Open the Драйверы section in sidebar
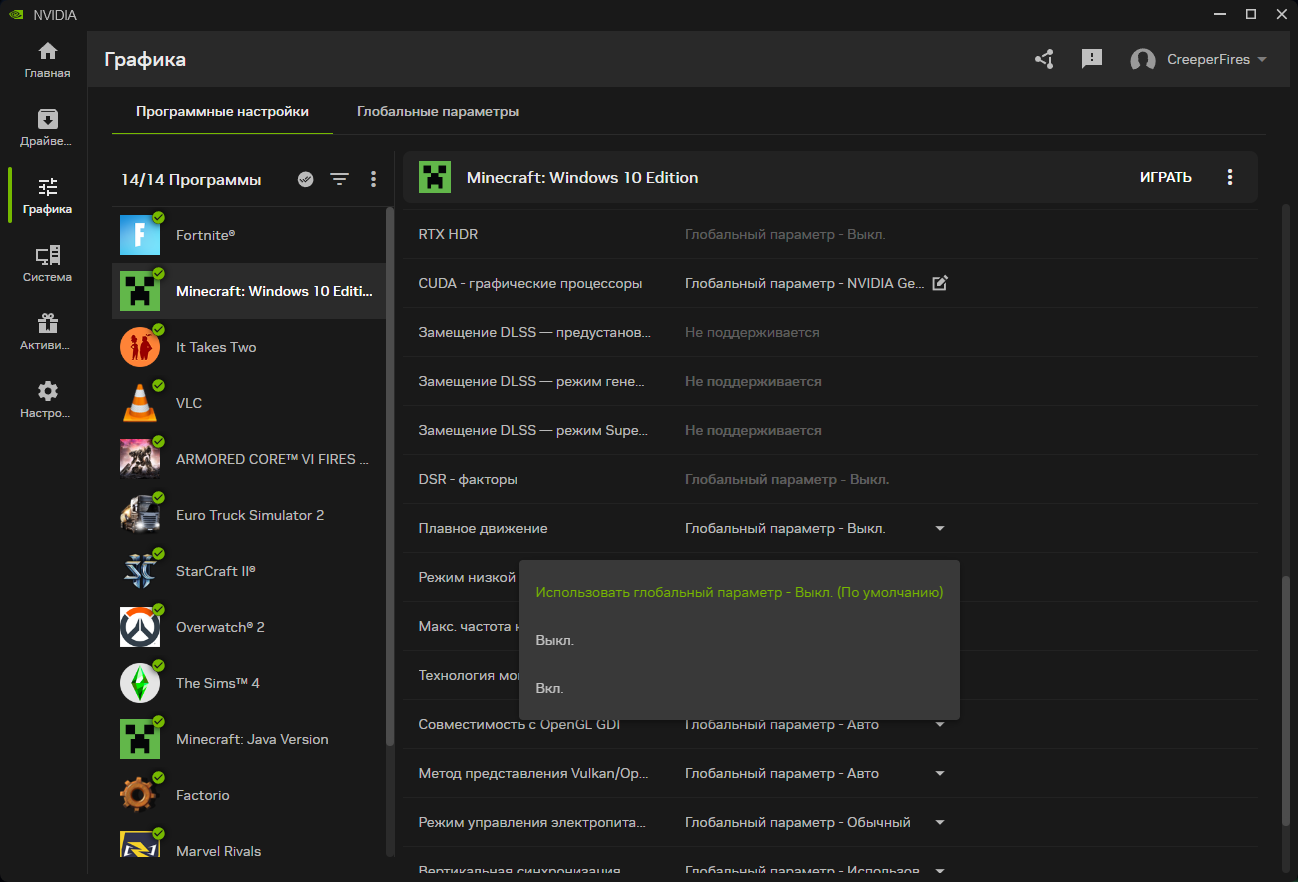The height and width of the screenshot is (882, 1298). coord(47,128)
